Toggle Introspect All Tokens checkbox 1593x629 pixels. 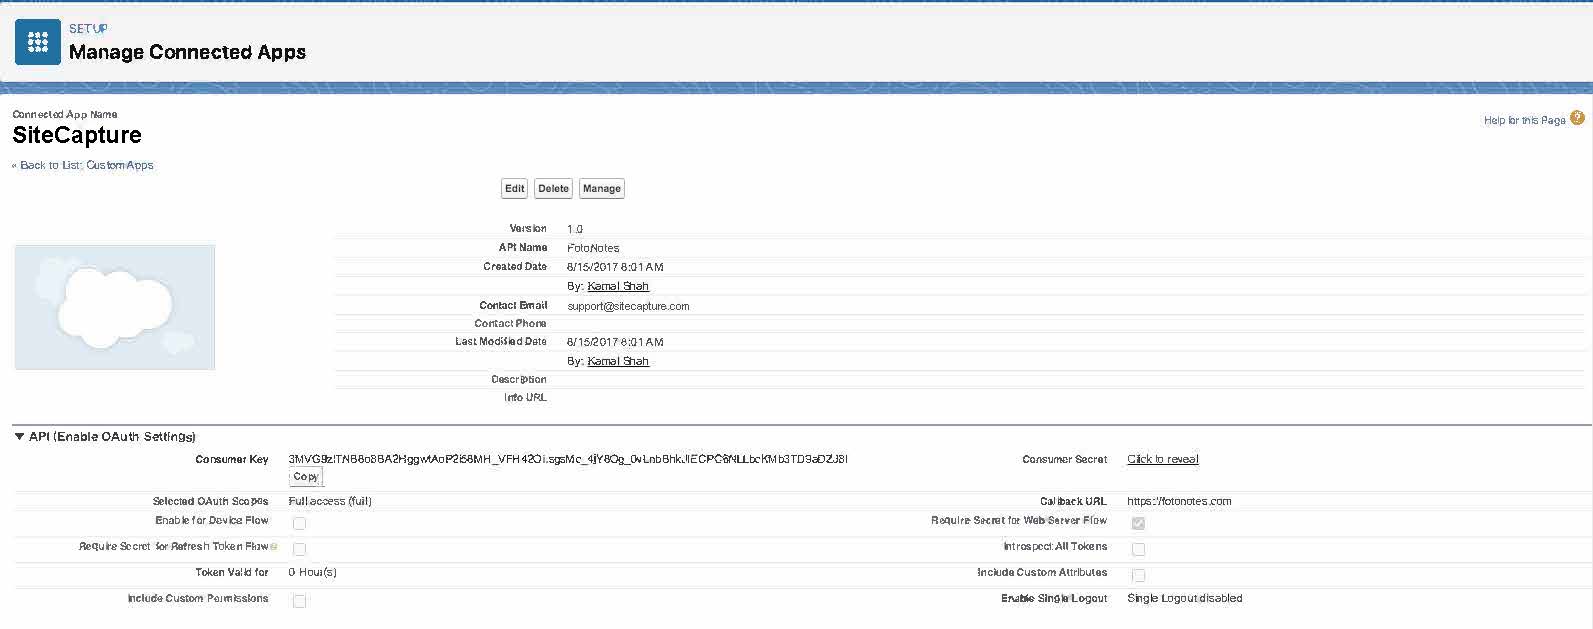pyautogui.click(x=1138, y=549)
